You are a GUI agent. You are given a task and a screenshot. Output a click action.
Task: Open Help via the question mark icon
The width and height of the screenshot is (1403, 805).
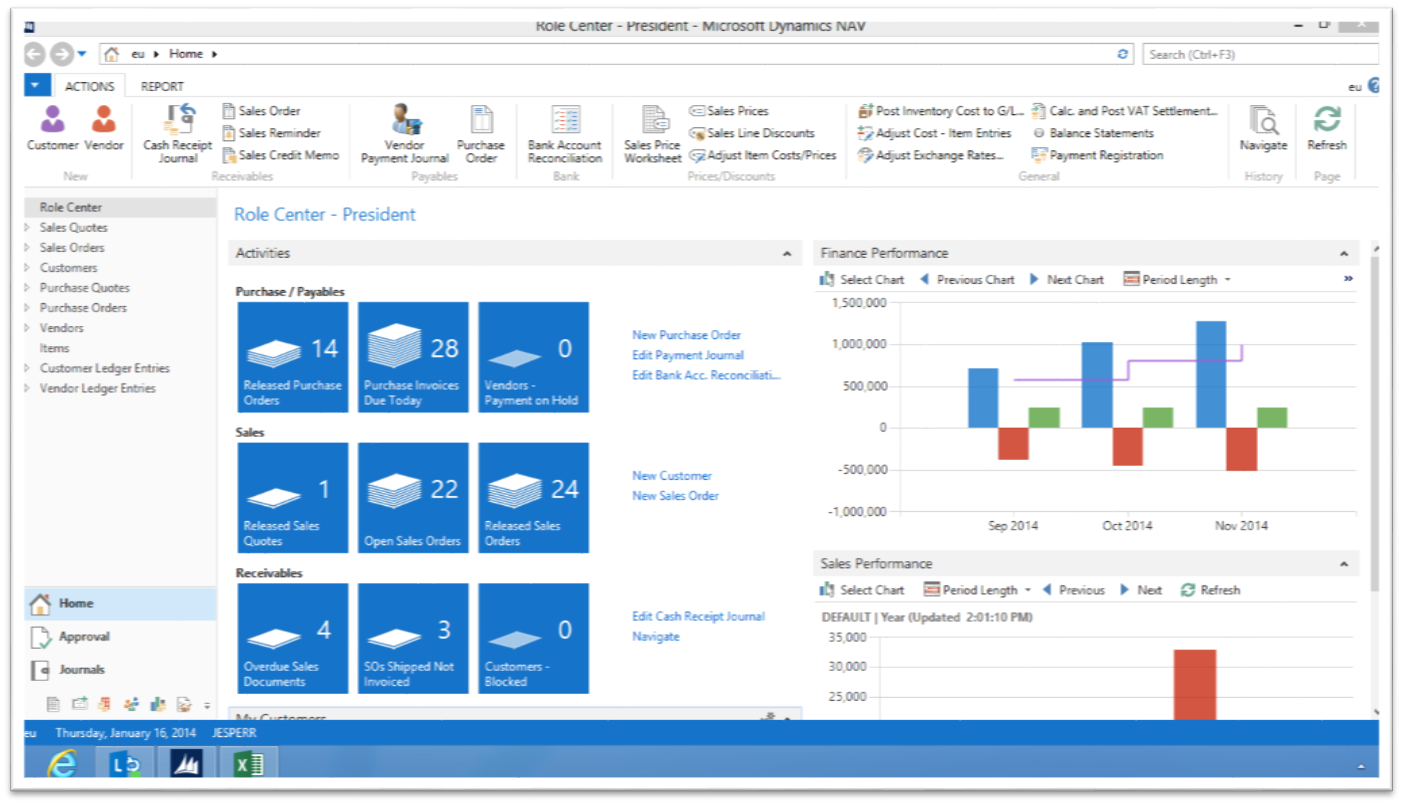click(1375, 86)
